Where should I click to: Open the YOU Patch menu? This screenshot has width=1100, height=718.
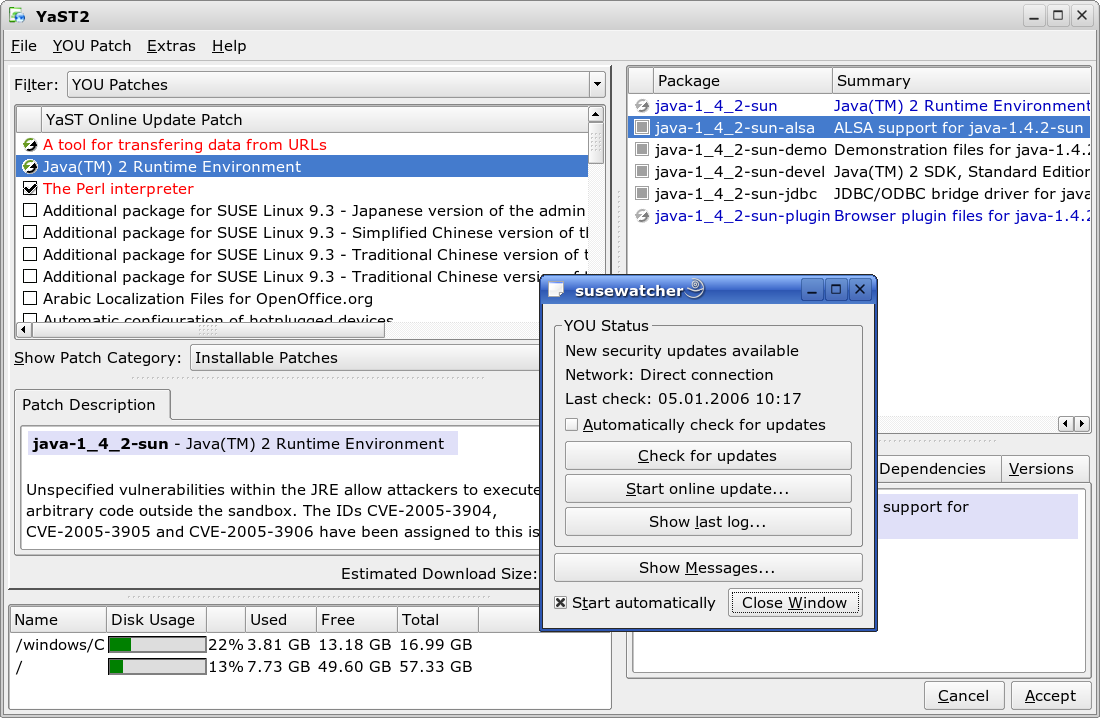coord(92,46)
